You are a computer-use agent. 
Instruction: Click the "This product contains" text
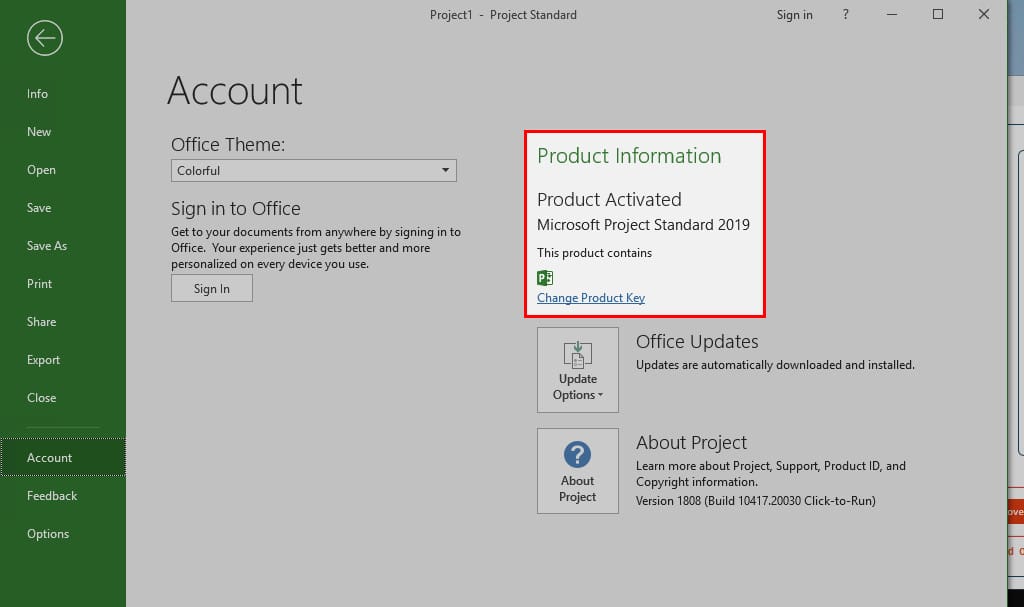click(594, 253)
